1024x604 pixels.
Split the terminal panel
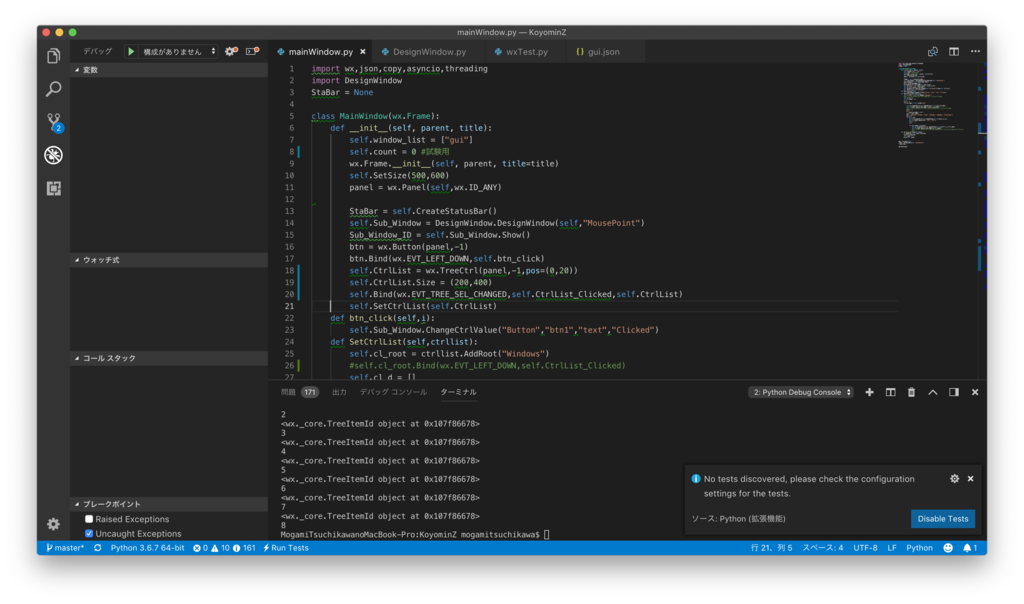click(890, 392)
